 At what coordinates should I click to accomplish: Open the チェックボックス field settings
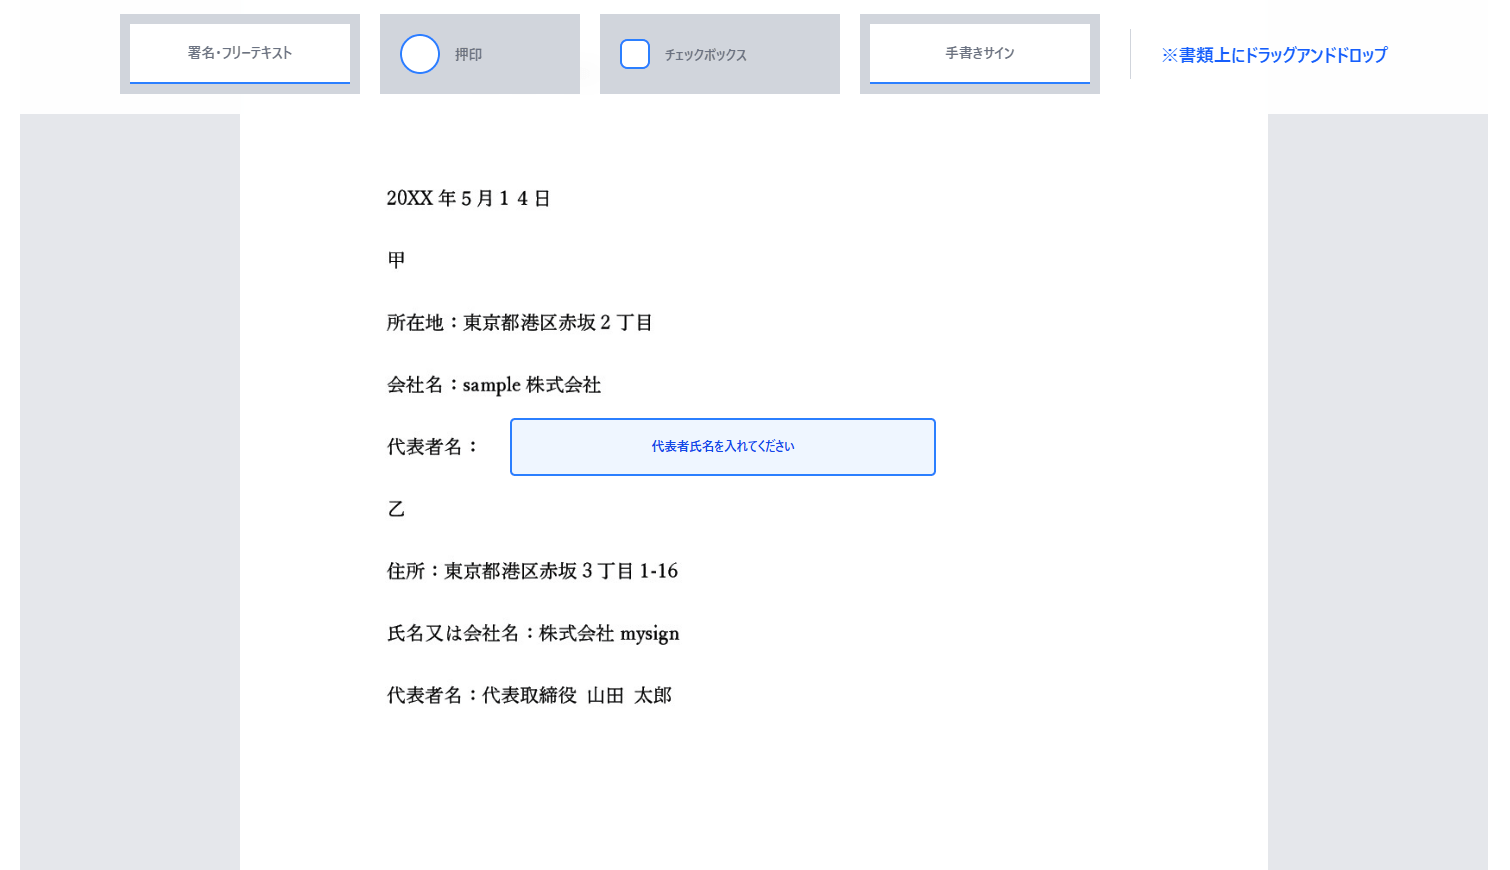(720, 53)
